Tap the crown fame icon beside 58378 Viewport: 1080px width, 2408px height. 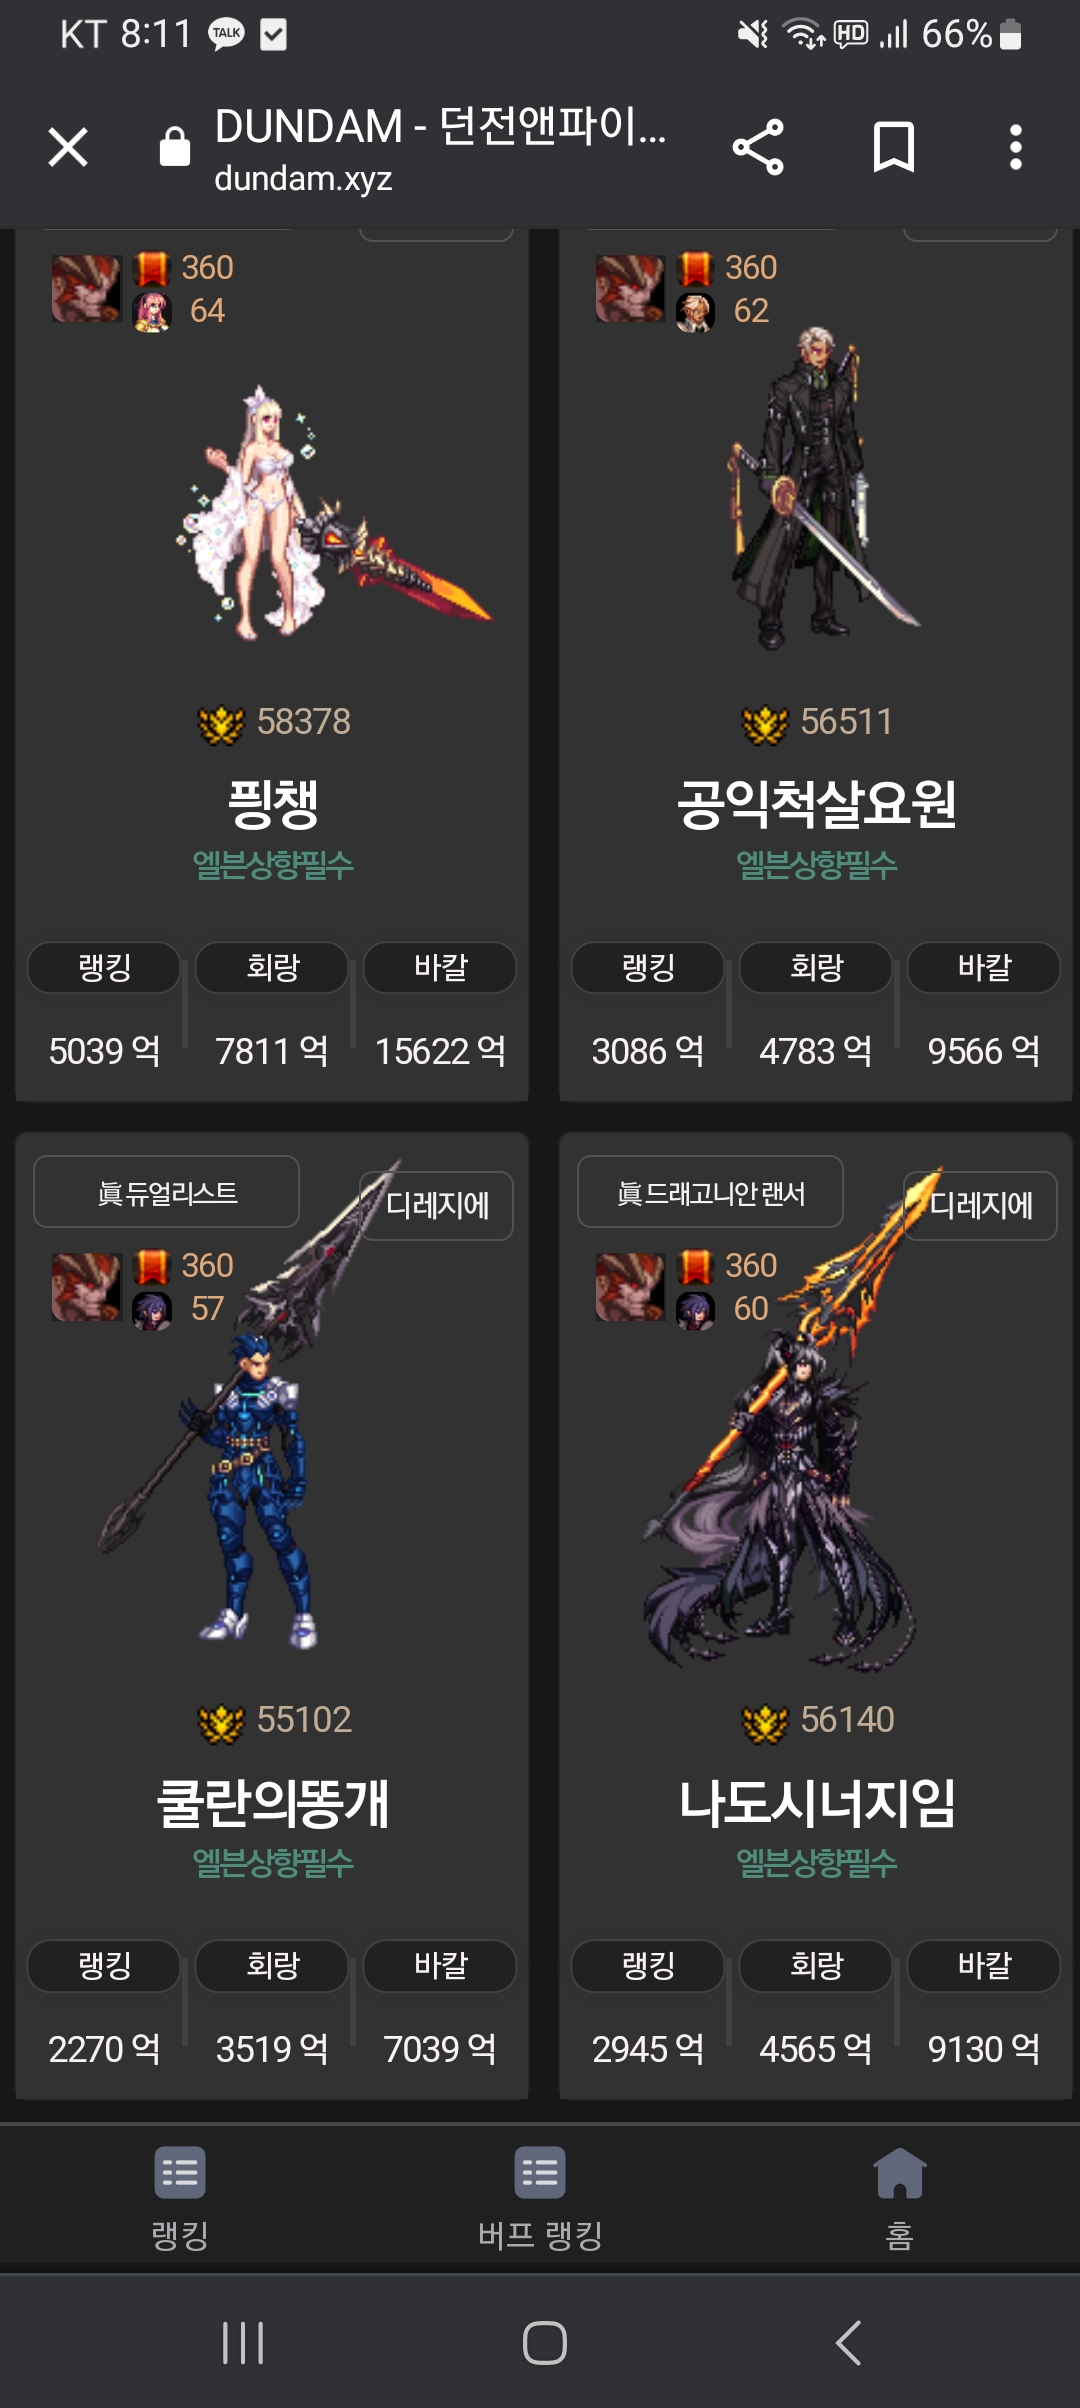pos(221,723)
